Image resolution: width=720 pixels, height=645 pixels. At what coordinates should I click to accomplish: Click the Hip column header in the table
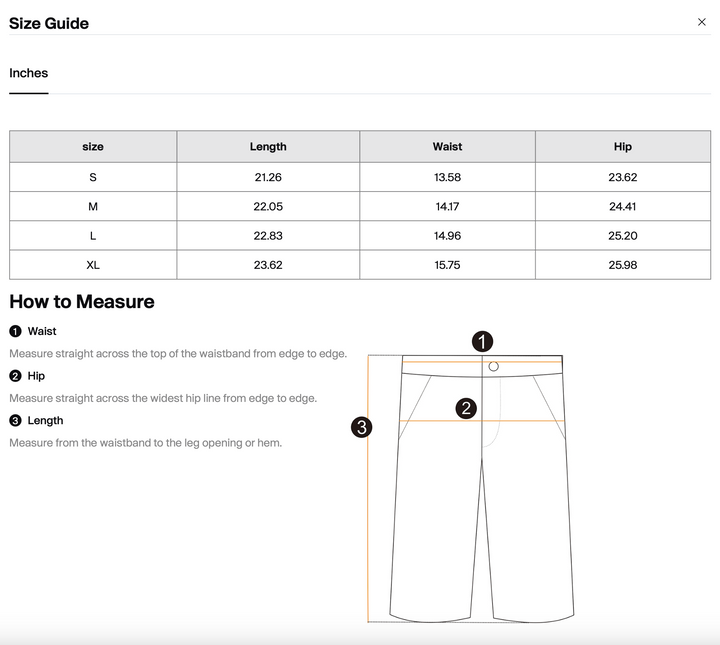click(623, 147)
